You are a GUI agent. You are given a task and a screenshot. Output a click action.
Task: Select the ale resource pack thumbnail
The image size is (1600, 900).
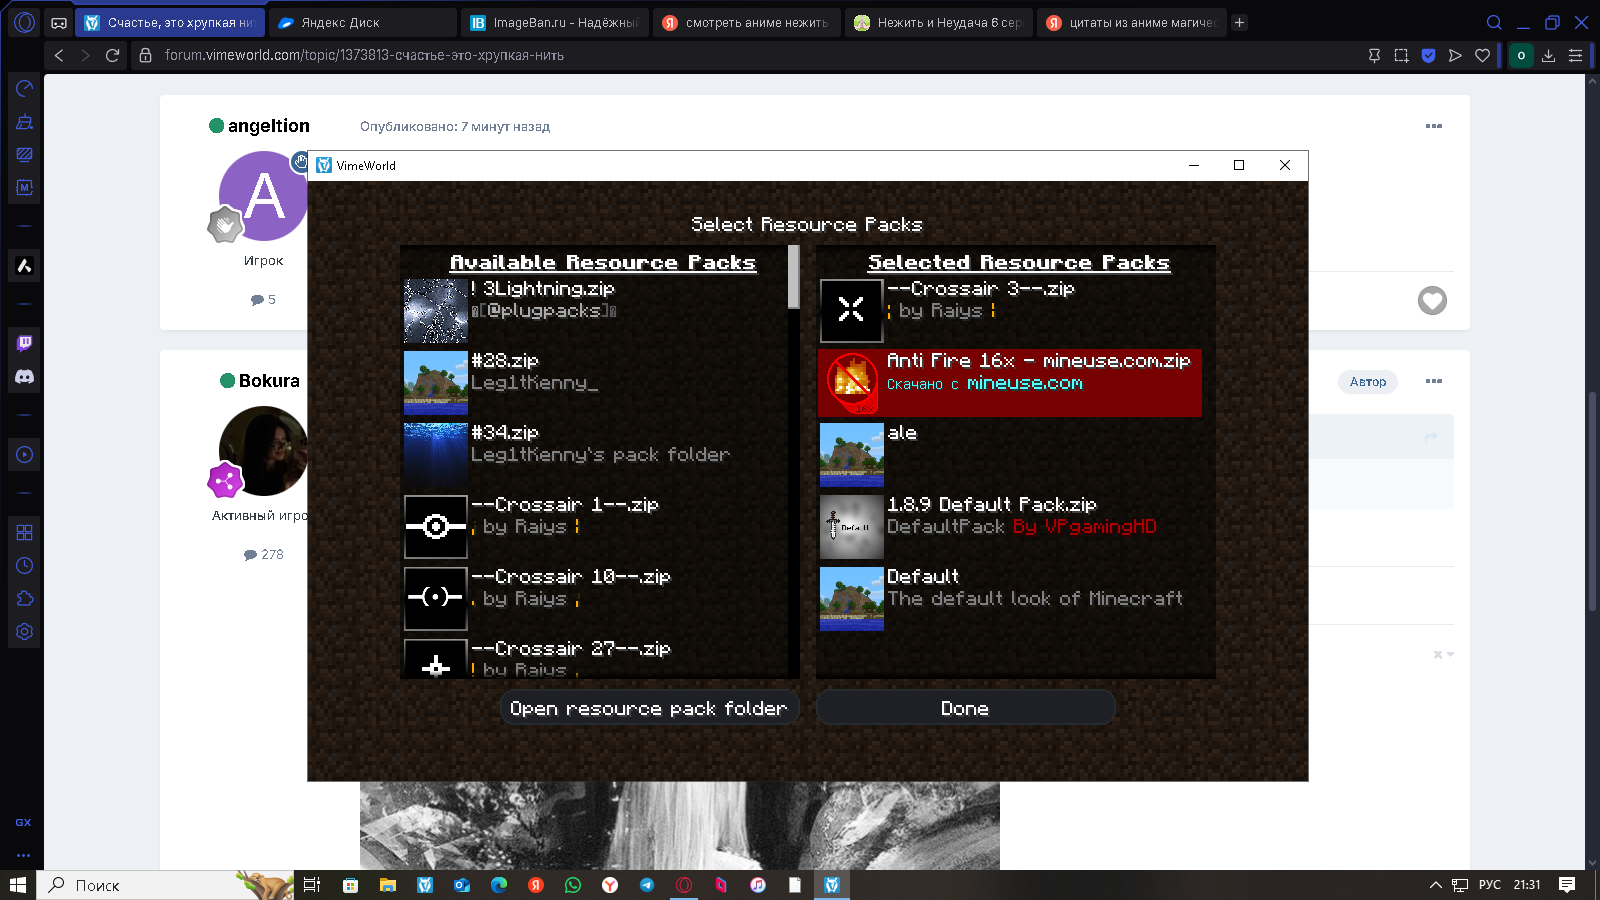pyautogui.click(x=852, y=455)
